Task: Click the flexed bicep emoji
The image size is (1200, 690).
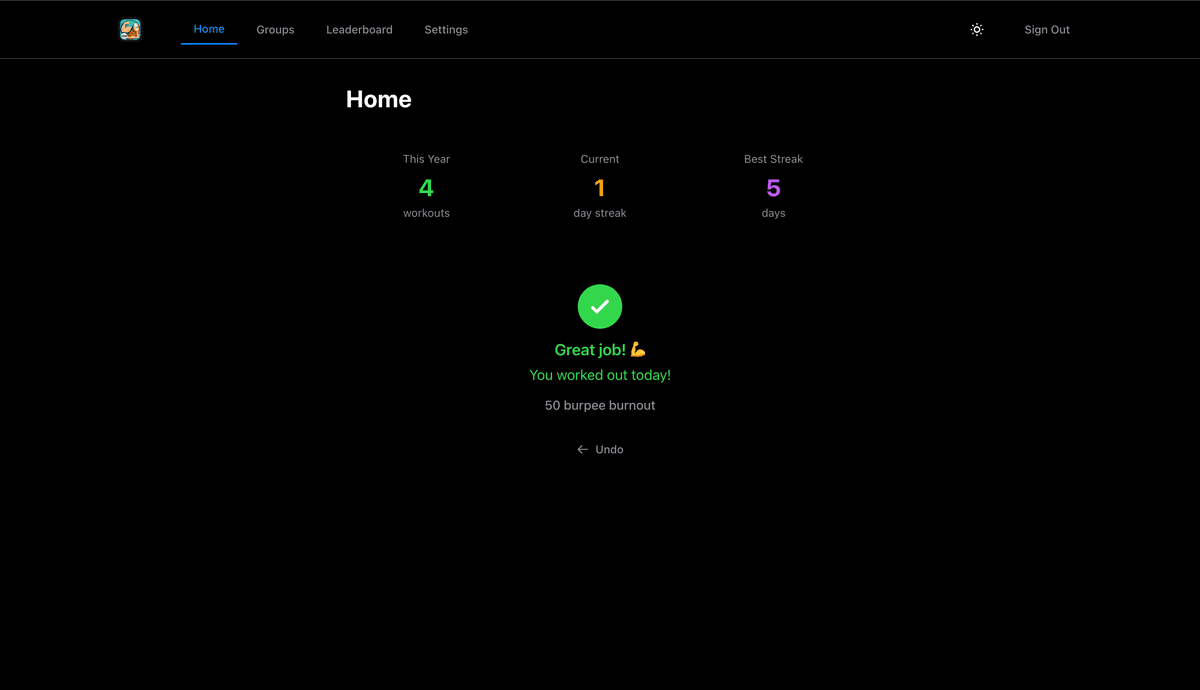Action: click(x=638, y=350)
